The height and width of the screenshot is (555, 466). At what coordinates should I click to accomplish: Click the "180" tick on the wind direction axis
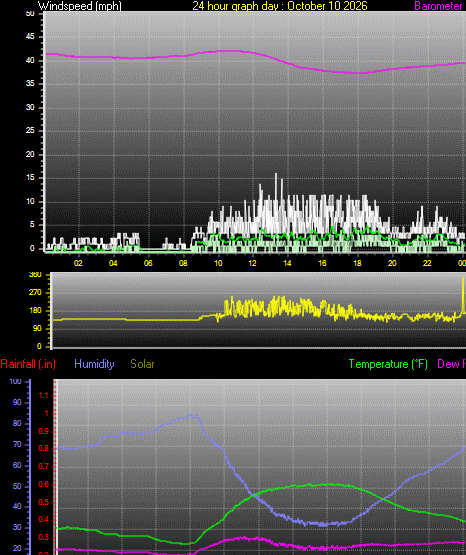pos(35,310)
